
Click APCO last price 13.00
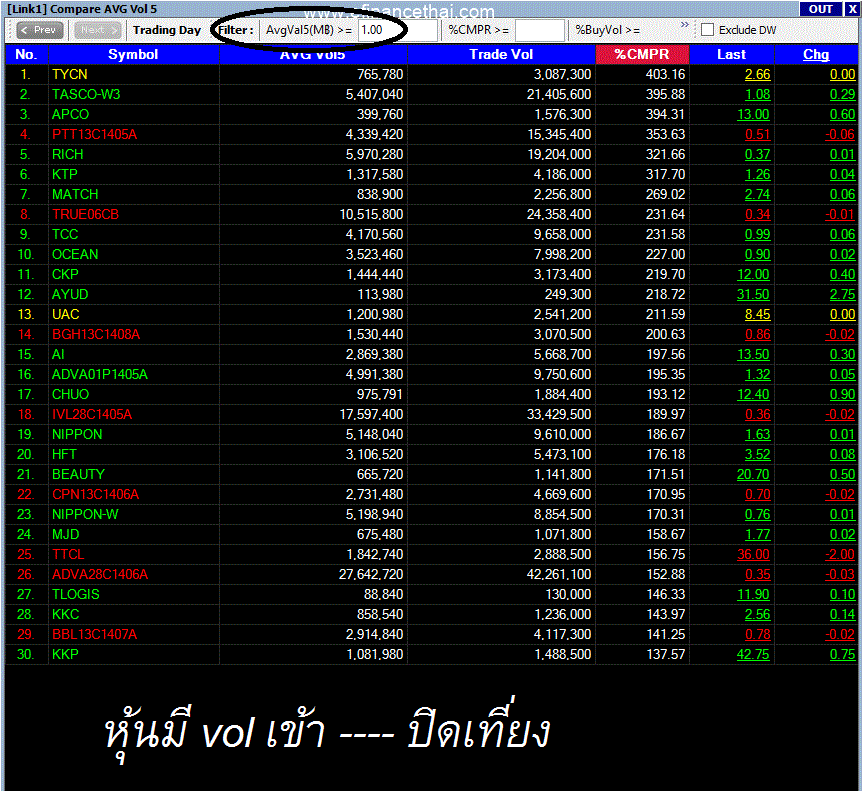[753, 115]
